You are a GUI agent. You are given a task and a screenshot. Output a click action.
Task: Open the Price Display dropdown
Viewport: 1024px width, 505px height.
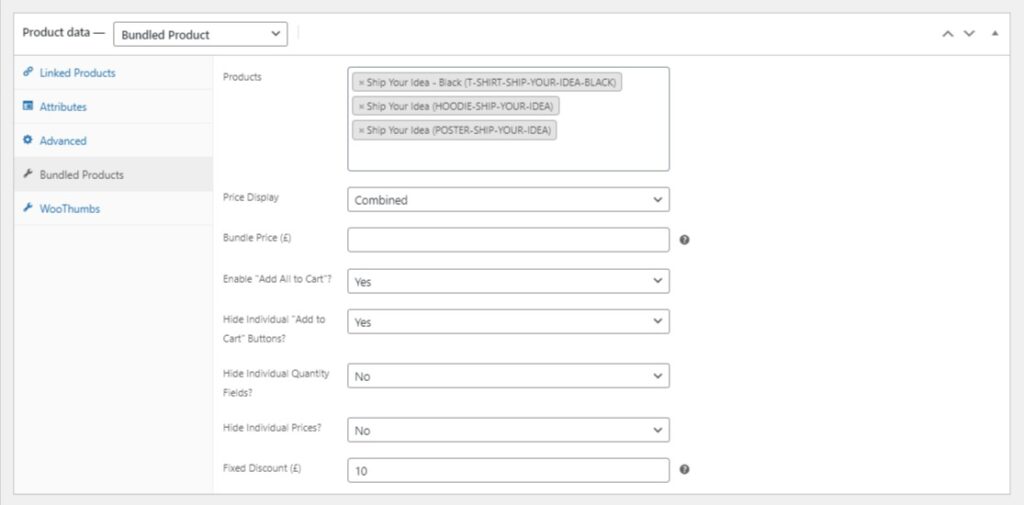tap(508, 200)
